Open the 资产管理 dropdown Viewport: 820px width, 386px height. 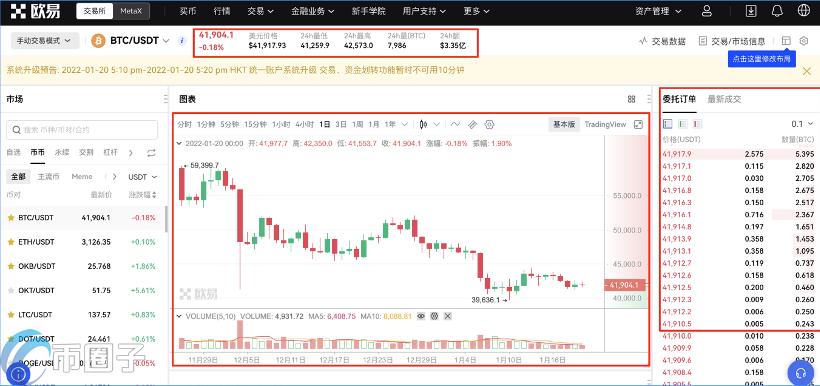pyautogui.click(x=659, y=11)
